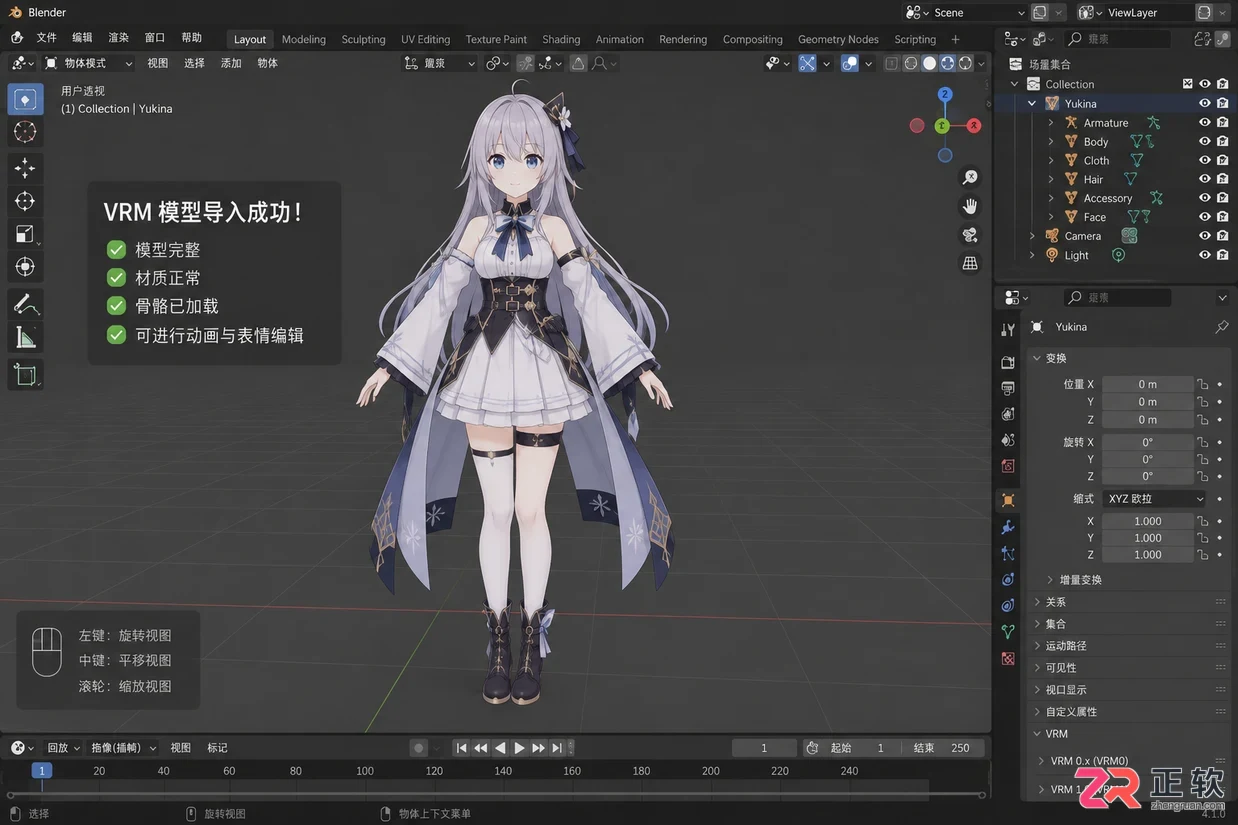
Task: Click the current frame 1 playhead
Action: coord(41,771)
